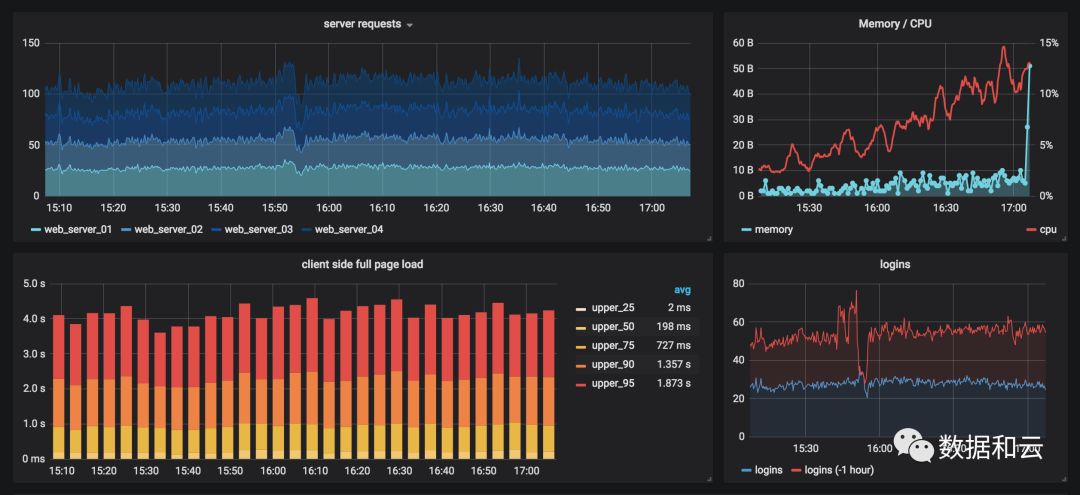This screenshot has width=1080, height=495.
Task: Open the Memory / CPU panel title menu
Action: (895, 24)
